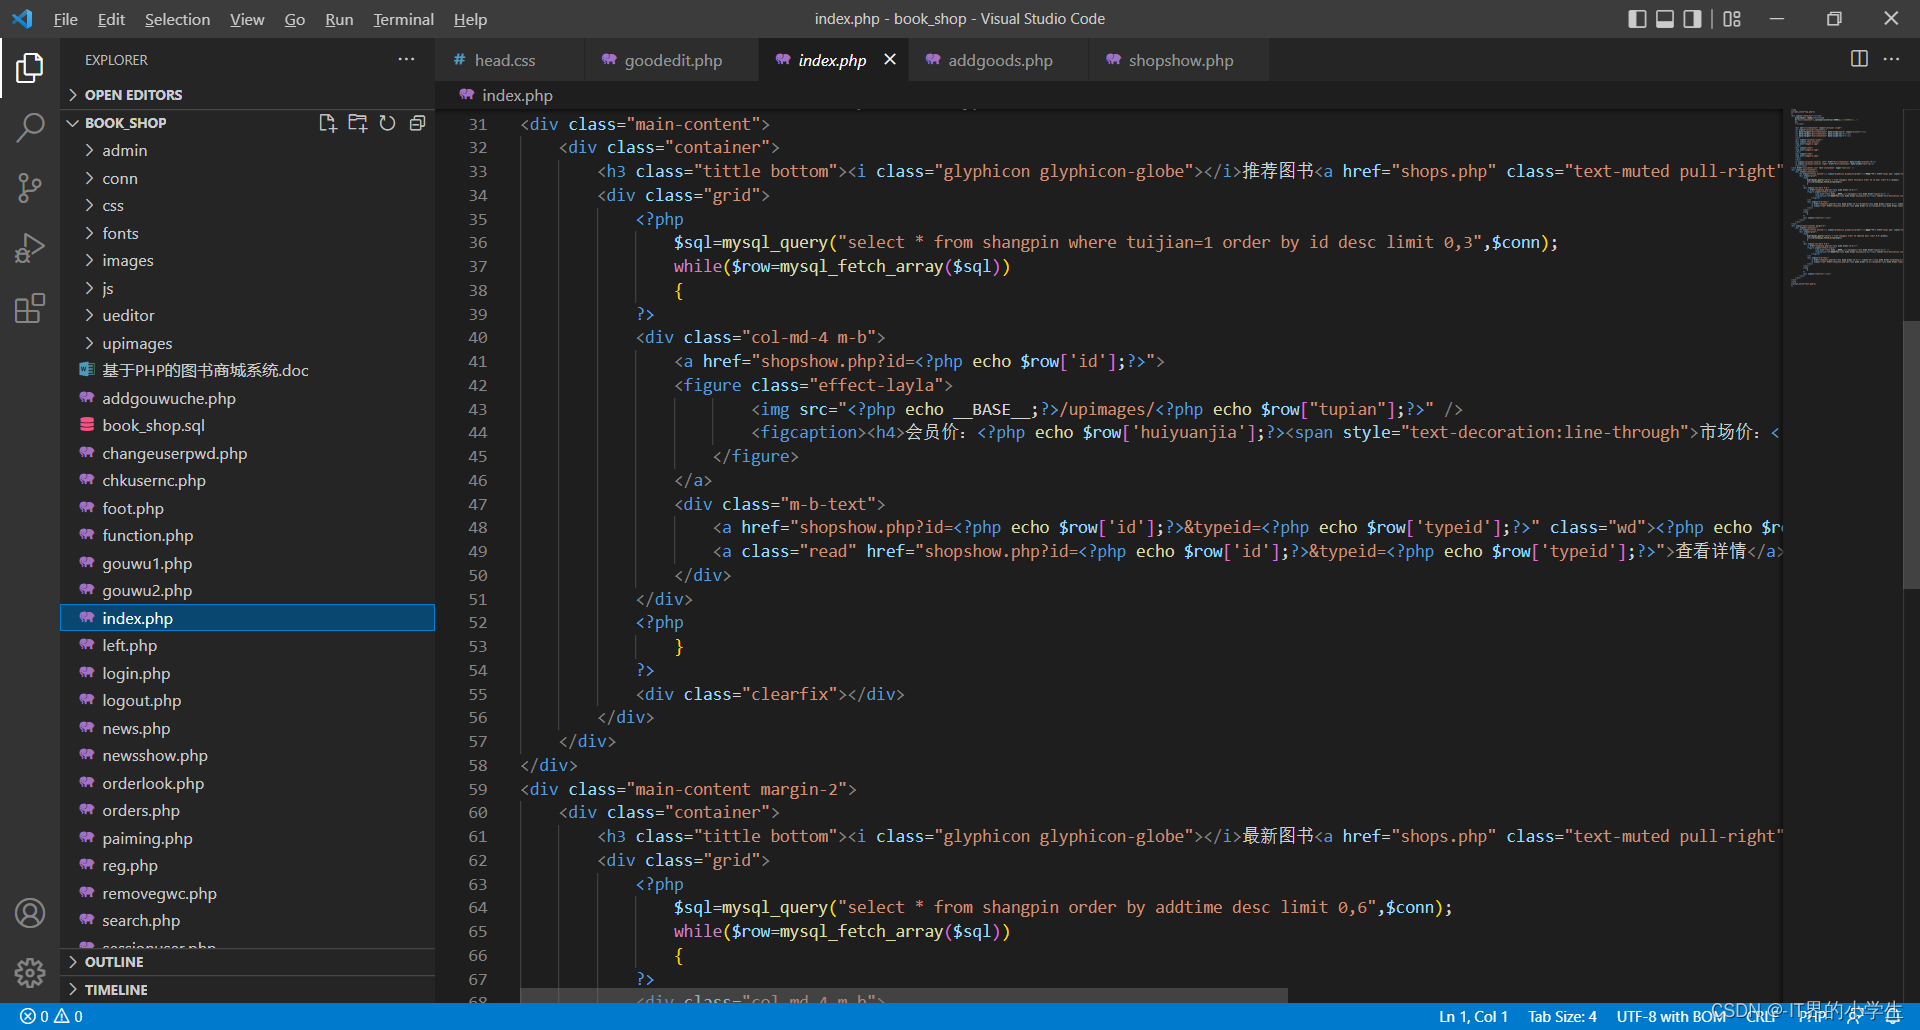Viewport: 1920px width, 1030px height.
Task: Open the Extensions view
Action: 30,308
